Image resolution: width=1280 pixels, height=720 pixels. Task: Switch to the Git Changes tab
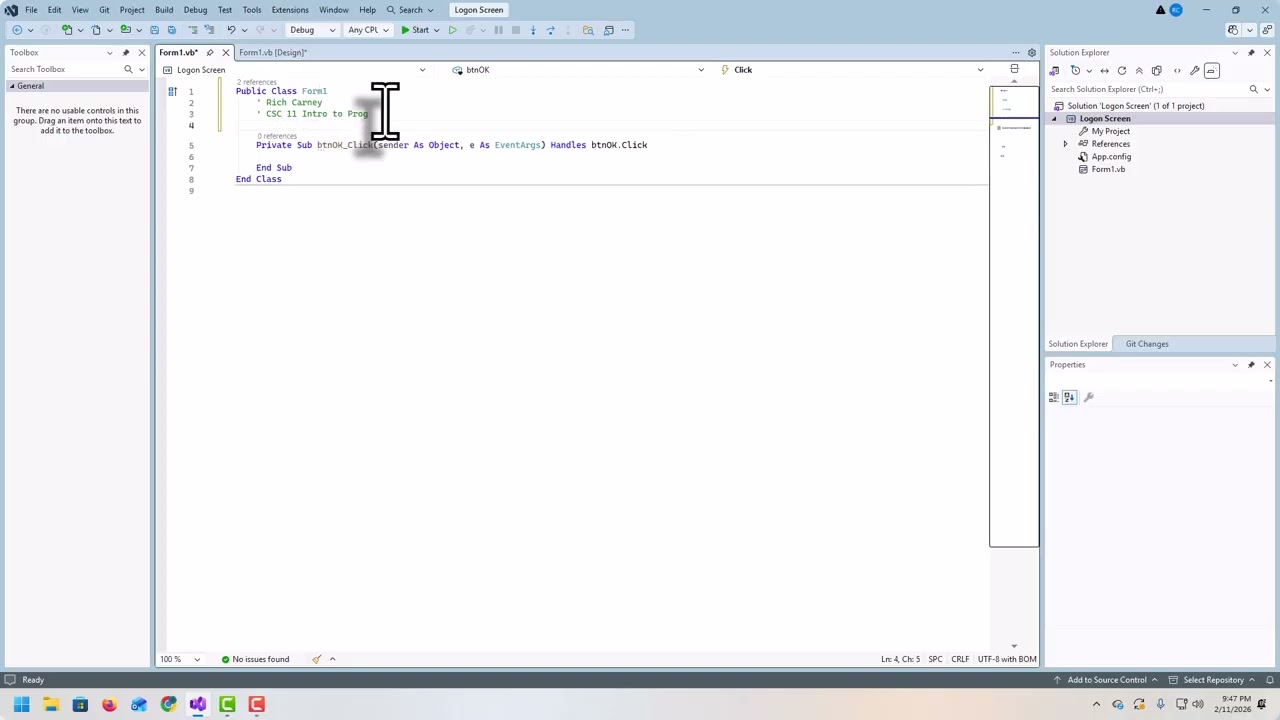(x=1147, y=344)
